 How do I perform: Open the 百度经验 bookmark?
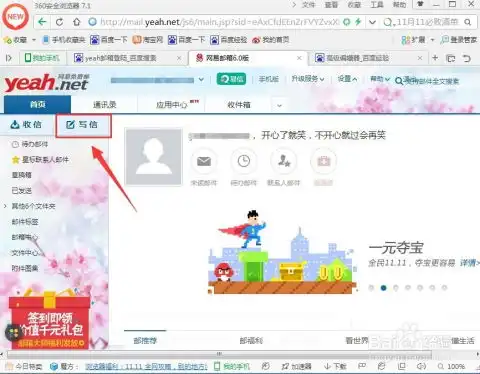click(x=229, y=40)
